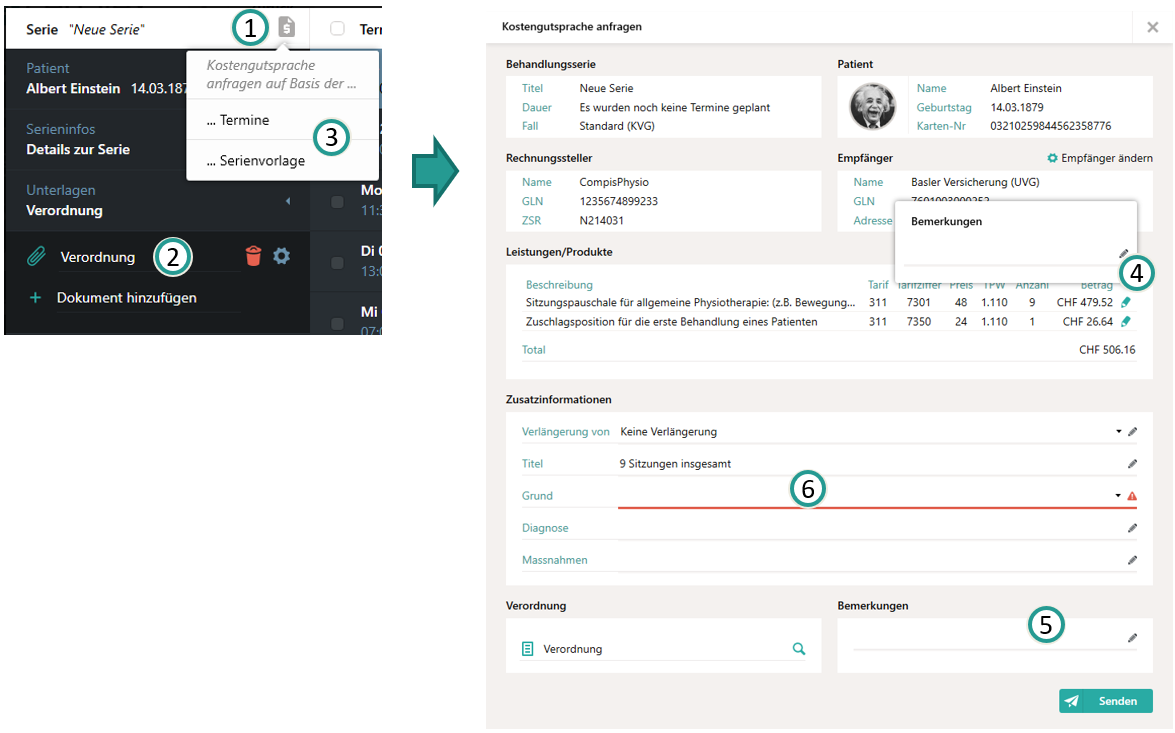Viewport: 1175px width, 733px height.
Task: Check the appointment checkbox in the Di row
Action: point(338,263)
